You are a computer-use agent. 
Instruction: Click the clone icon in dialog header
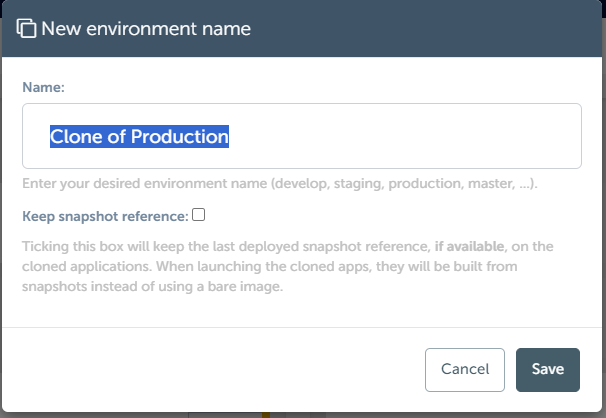(x=27, y=29)
